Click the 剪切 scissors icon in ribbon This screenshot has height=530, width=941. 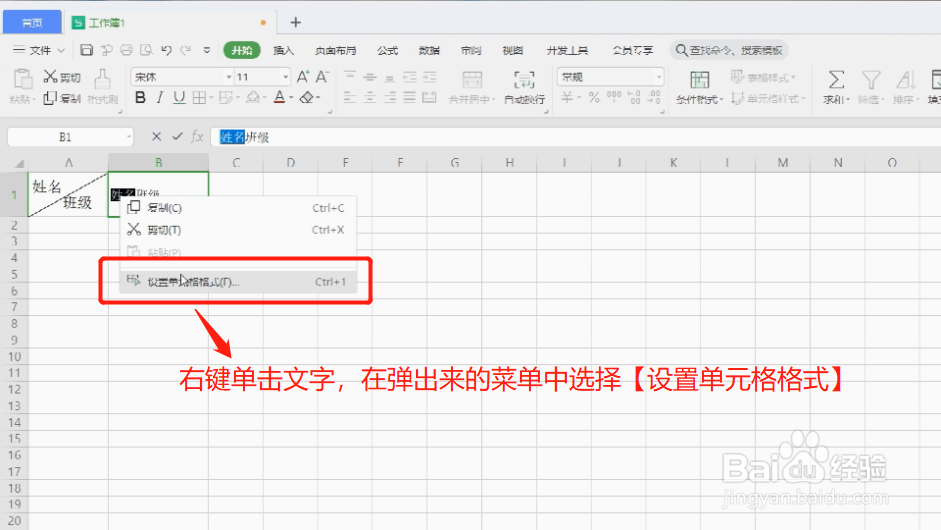point(50,77)
